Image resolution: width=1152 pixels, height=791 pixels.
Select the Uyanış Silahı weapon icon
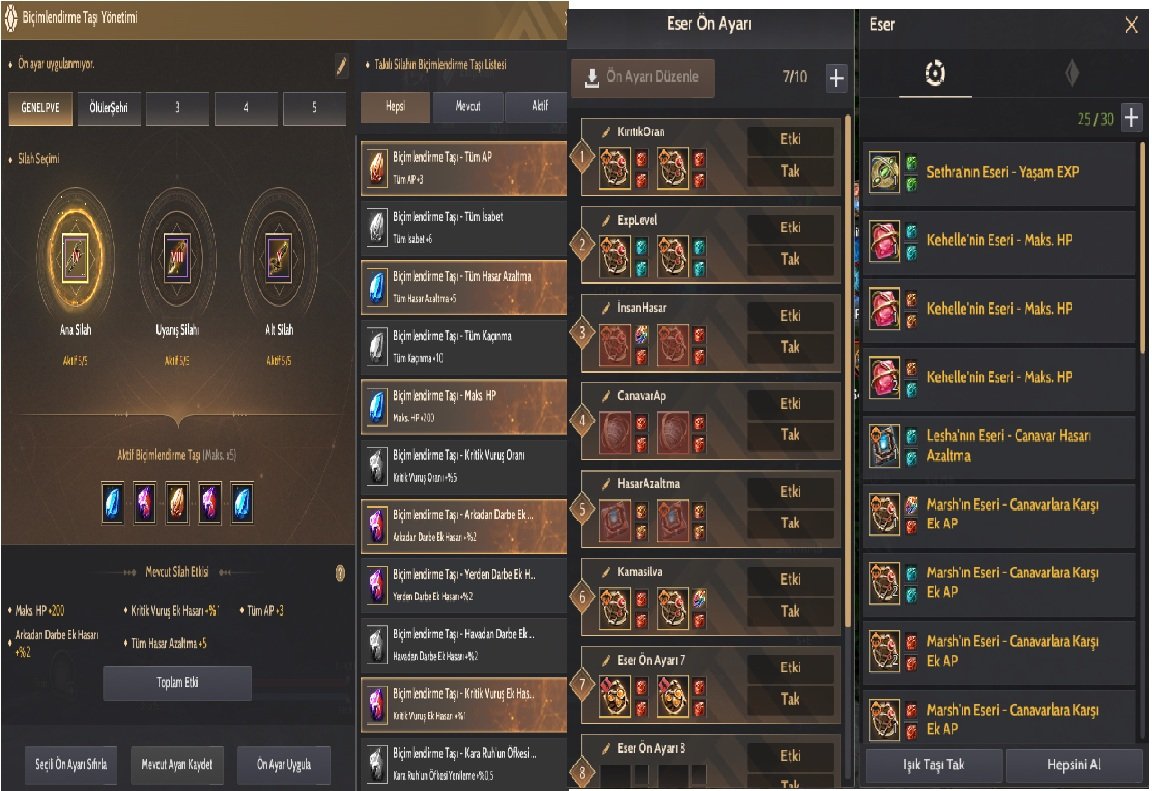(x=177, y=257)
